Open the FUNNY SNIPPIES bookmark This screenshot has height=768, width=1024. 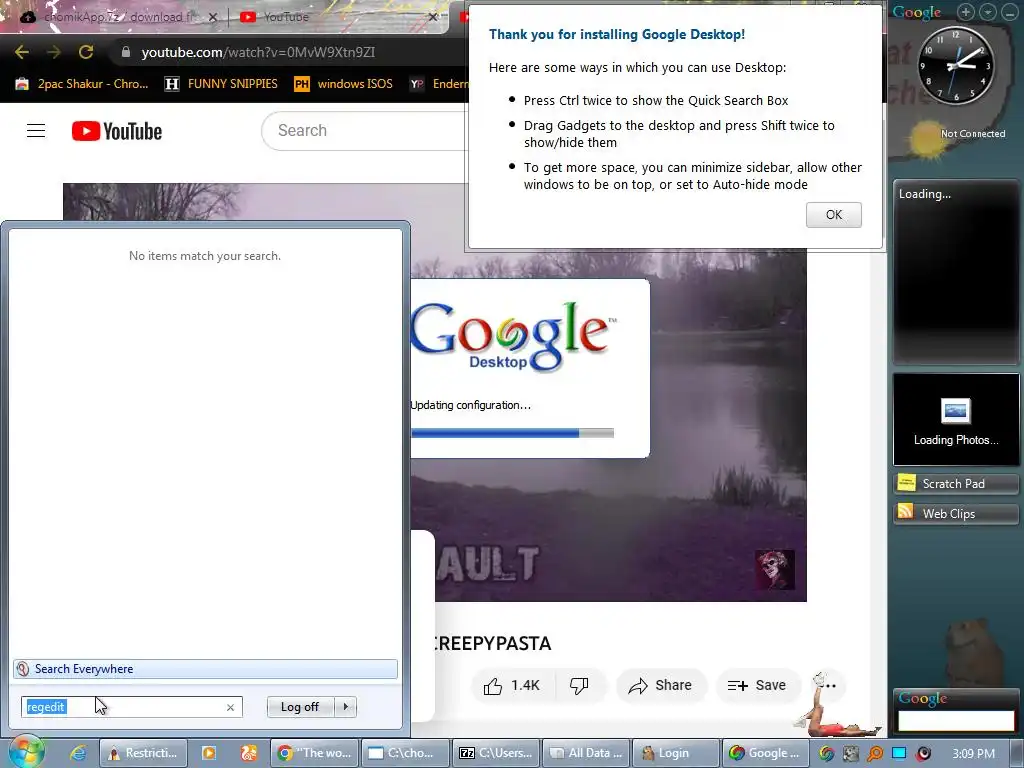click(221, 84)
